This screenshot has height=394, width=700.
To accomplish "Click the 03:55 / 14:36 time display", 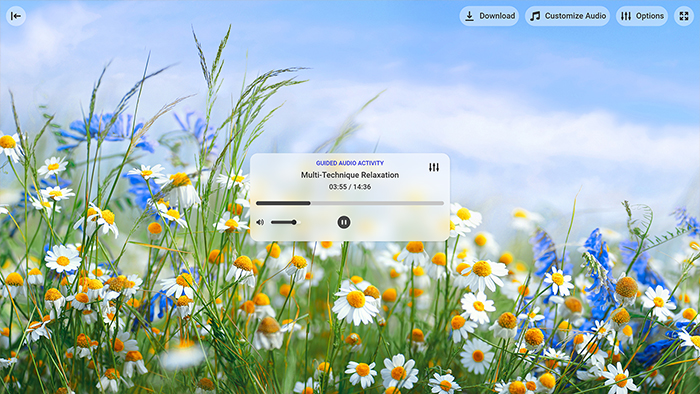I will [350, 187].
